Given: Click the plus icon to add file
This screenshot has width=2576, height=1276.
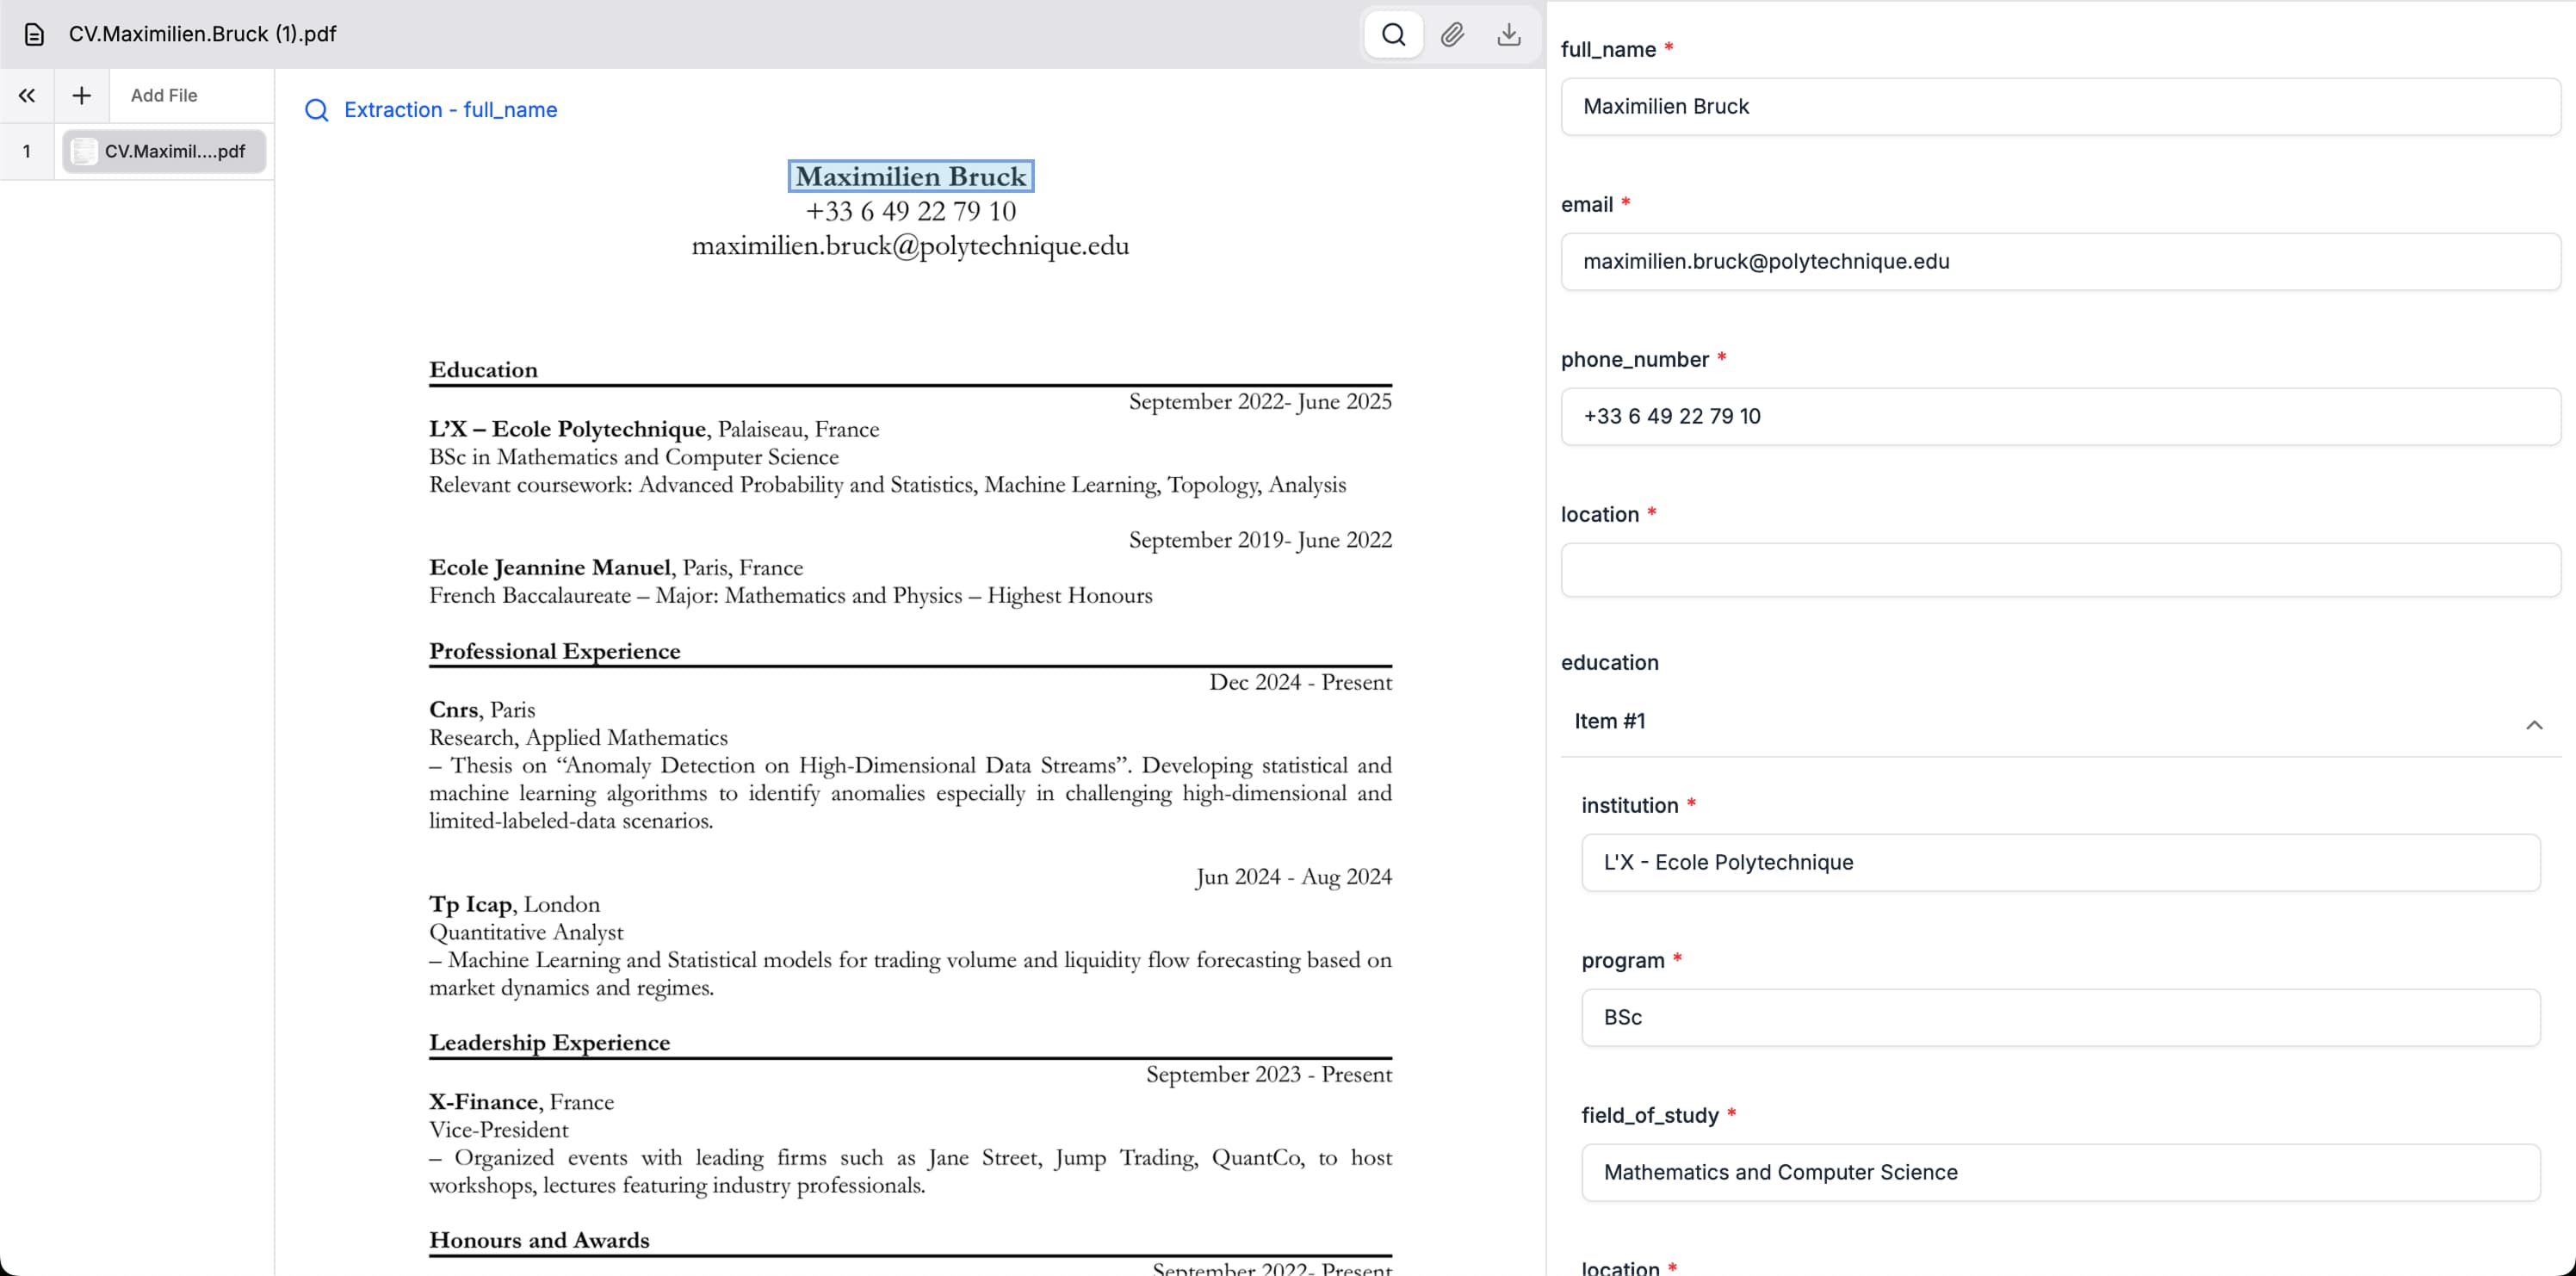Looking at the screenshot, I should [x=82, y=96].
